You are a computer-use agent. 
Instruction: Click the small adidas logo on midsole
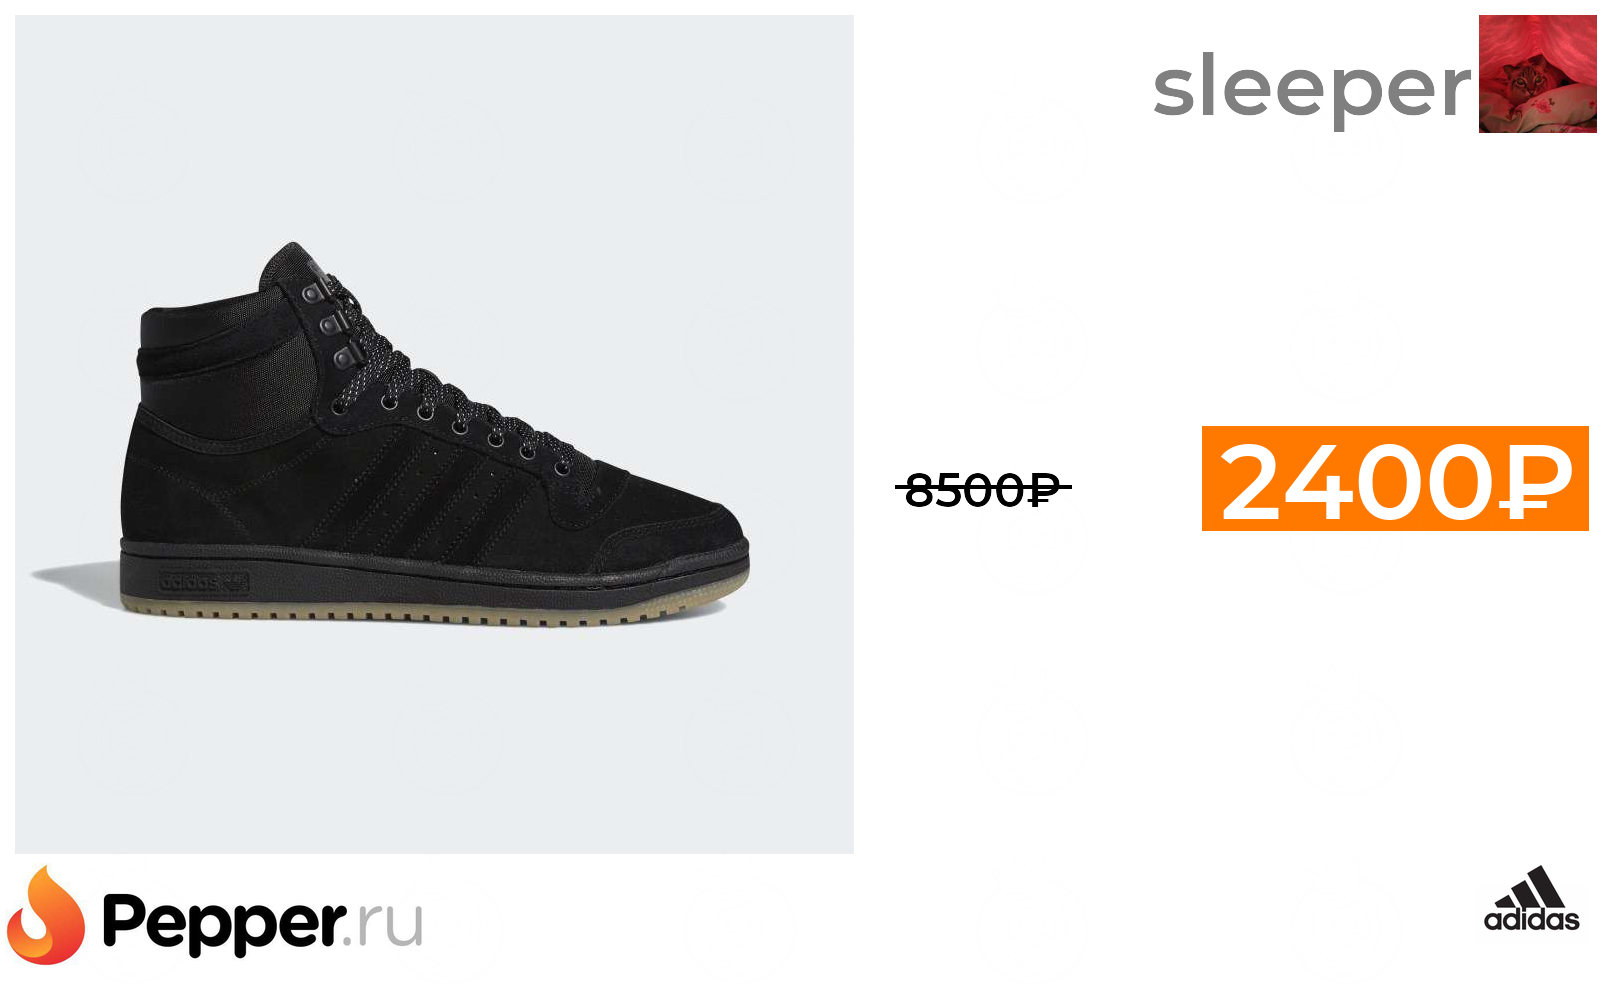[204, 582]
